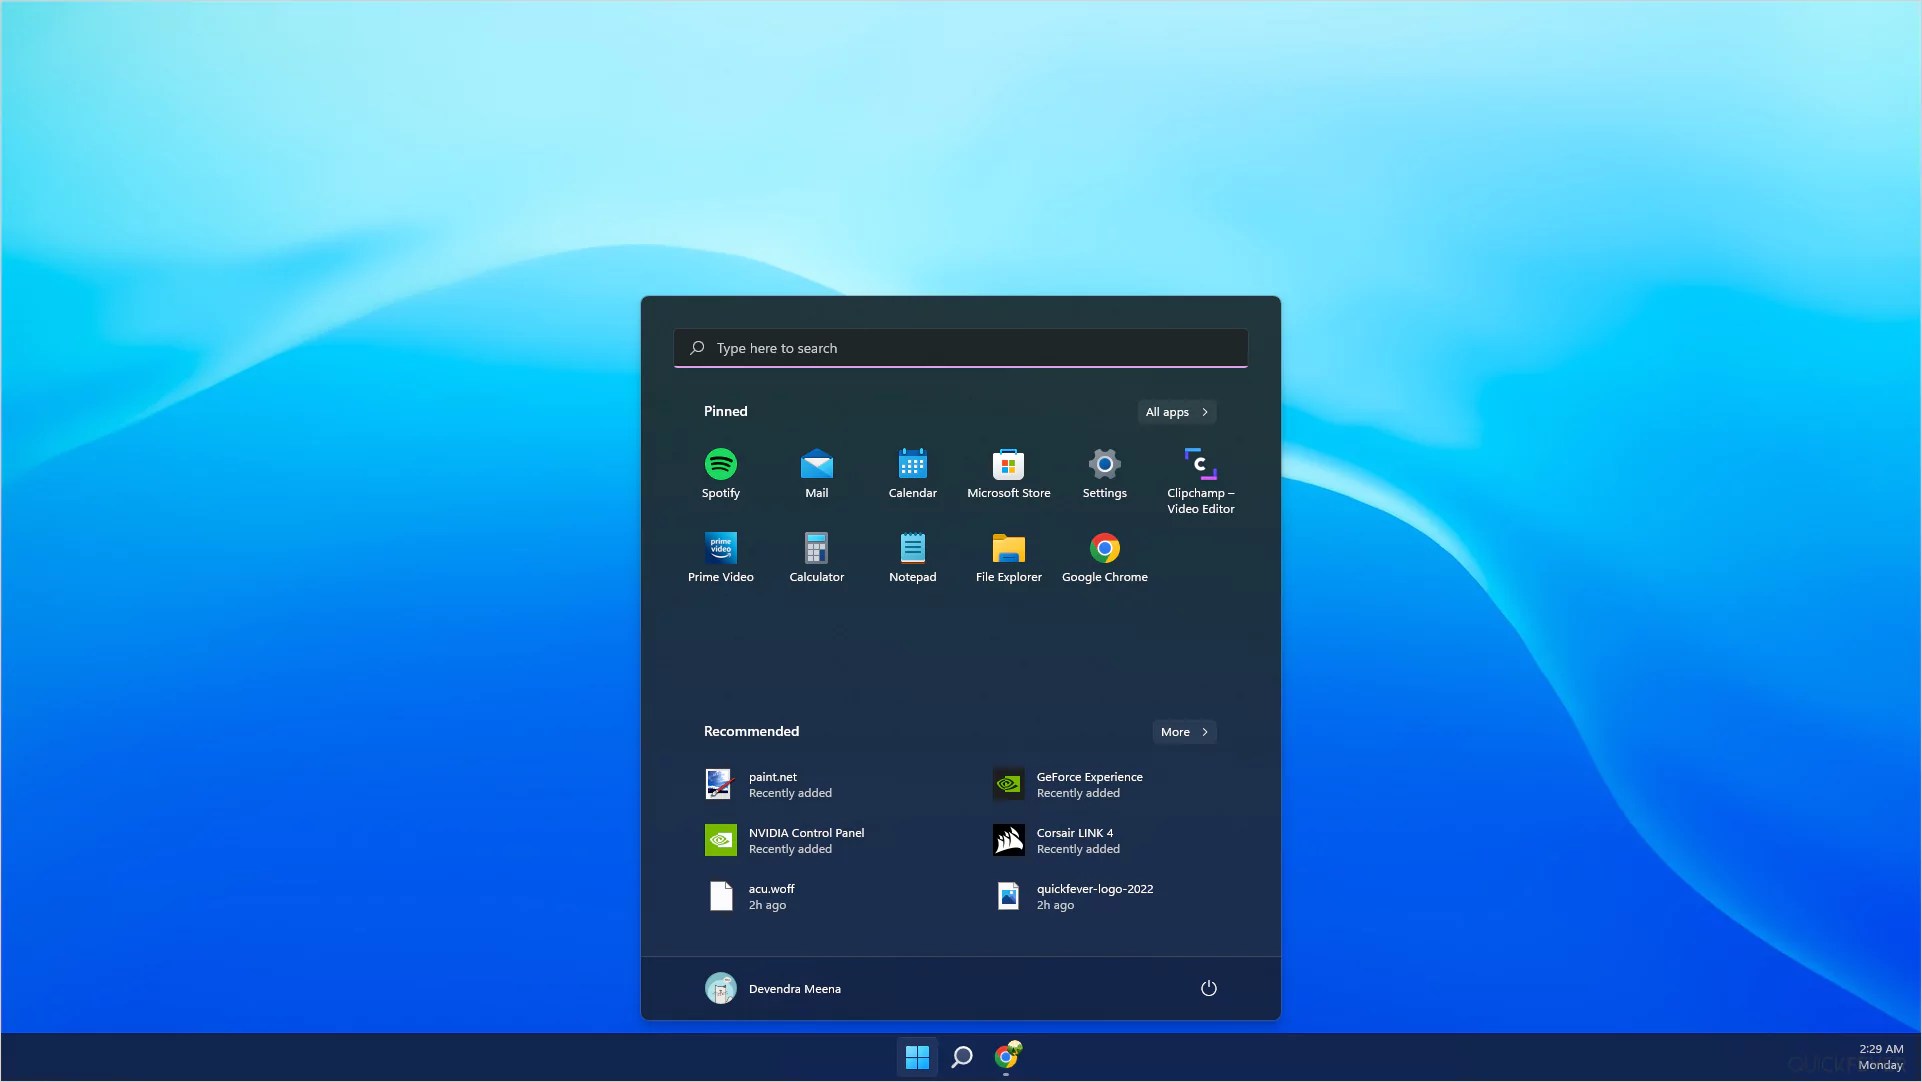1922x1082 pixels.
Task: Expand the All apps list
Action: pos(1176,412)
